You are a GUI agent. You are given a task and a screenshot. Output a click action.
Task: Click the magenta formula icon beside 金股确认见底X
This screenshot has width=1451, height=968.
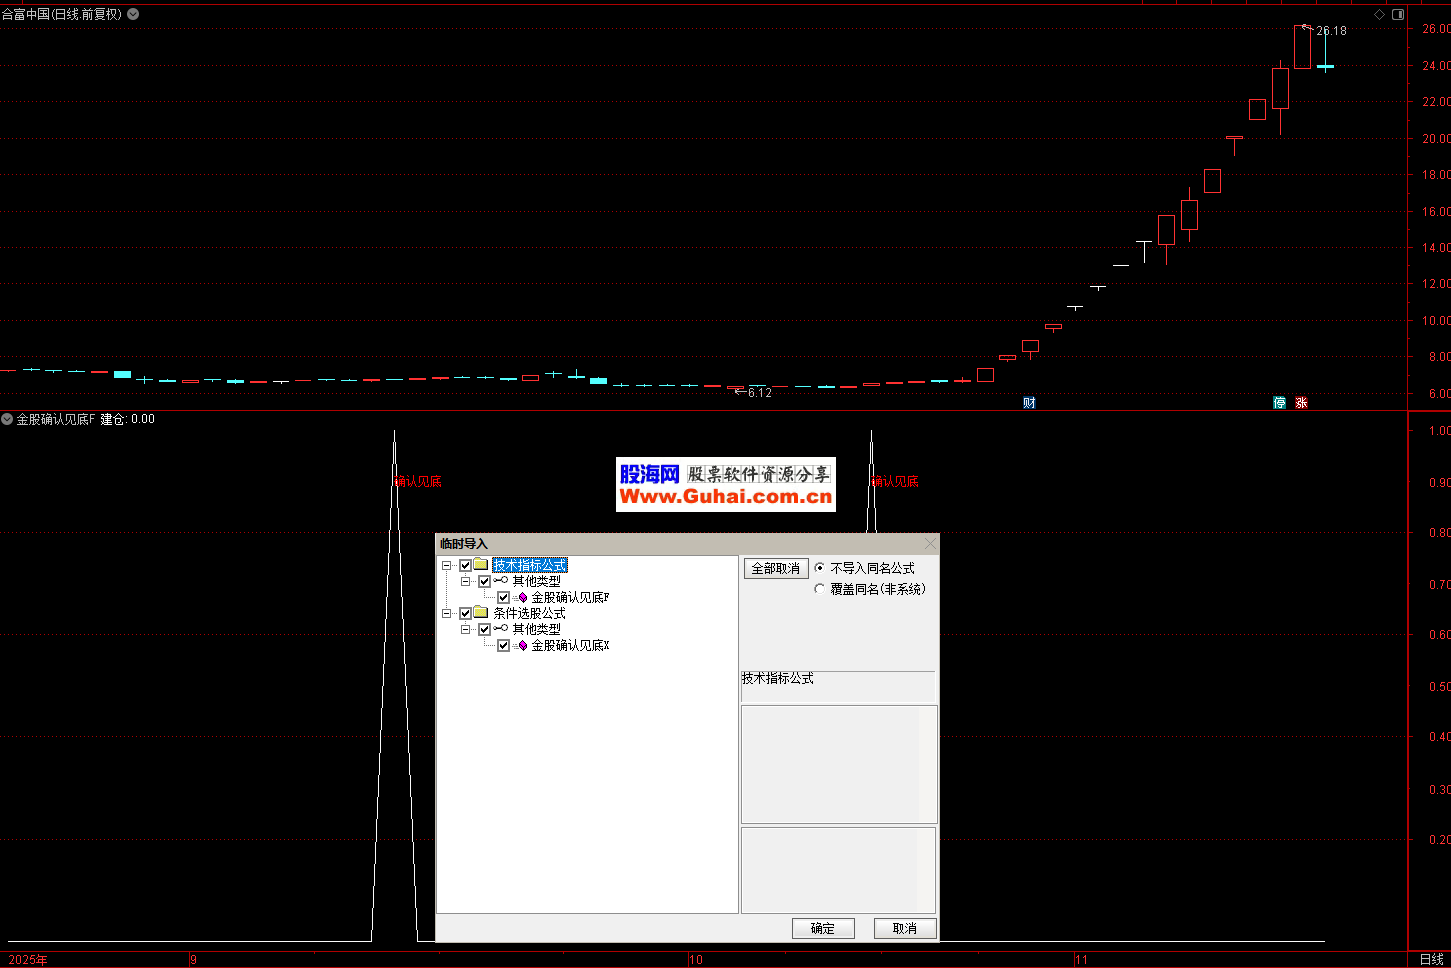coord(521,645)
